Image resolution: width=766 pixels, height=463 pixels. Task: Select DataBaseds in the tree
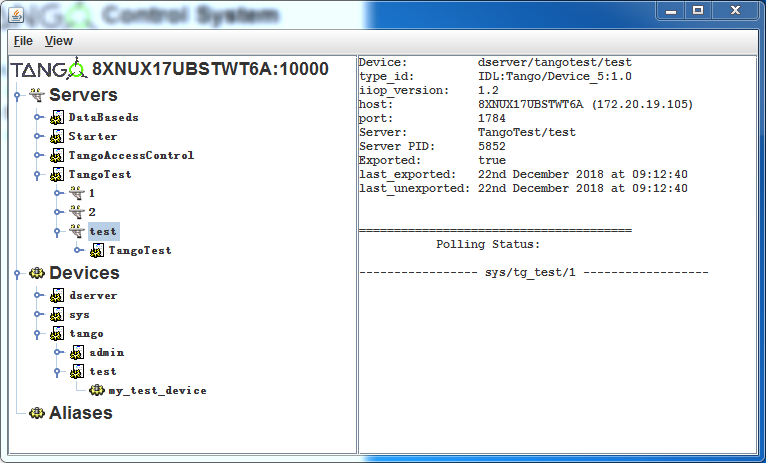click(104, 117)
